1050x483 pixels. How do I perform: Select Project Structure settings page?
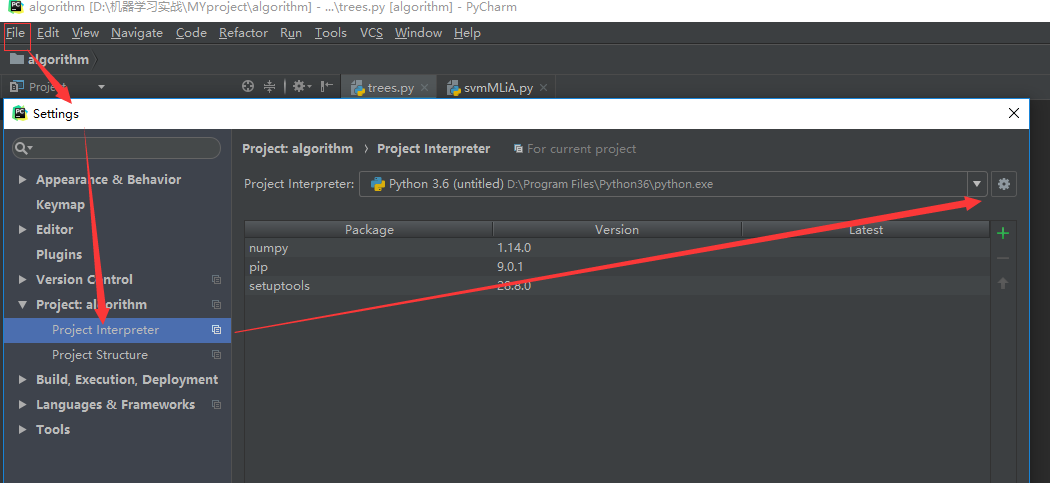coord(100,355)
